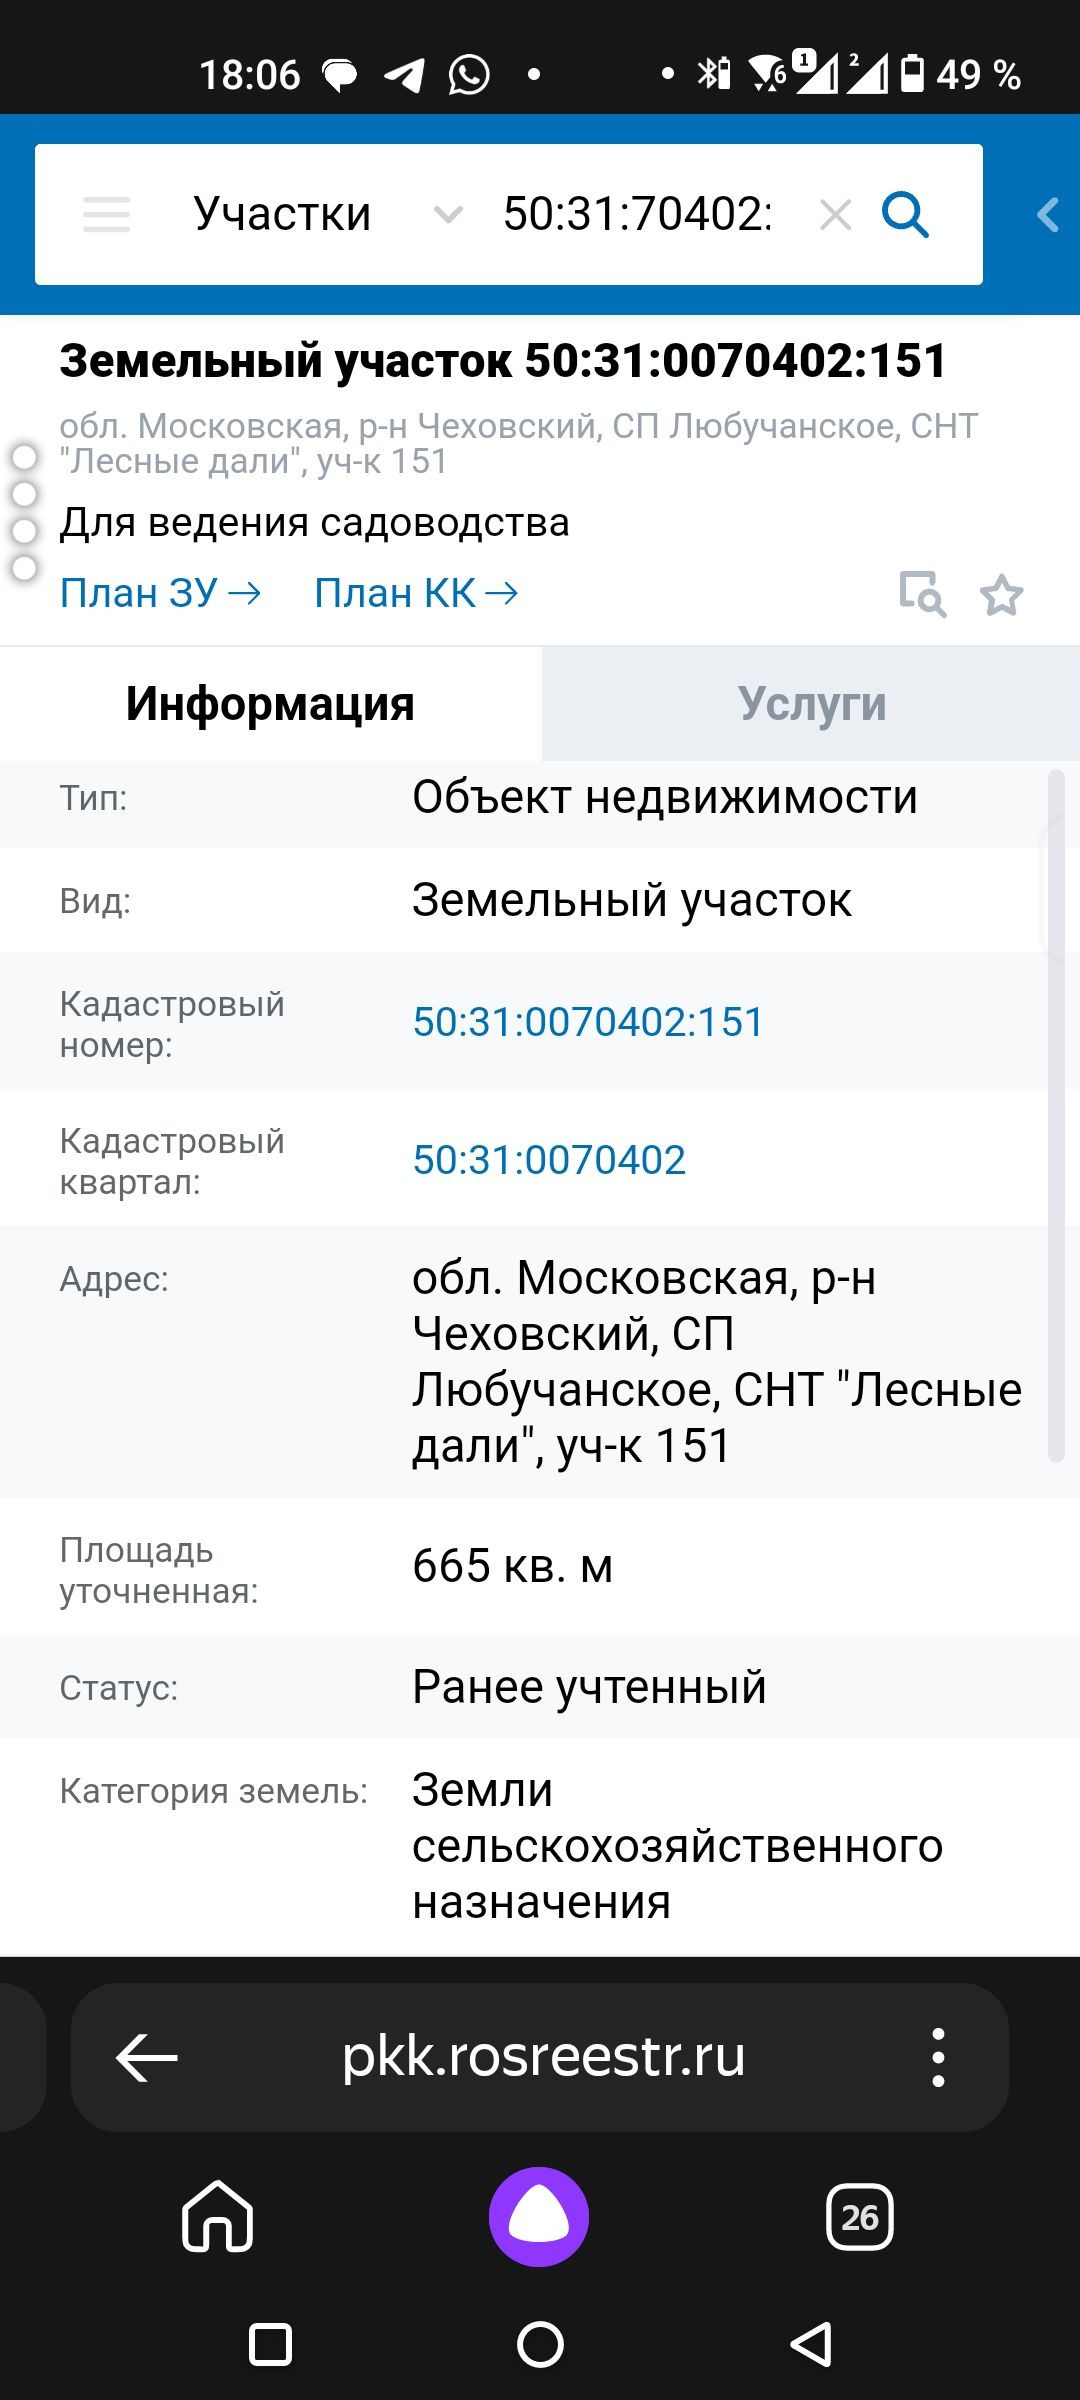Image resolution: width=1080 pixels, height=2400 pixels.
Task: Open cadastral number 50:31:0070402:151 link
Action: [588, 1022]
